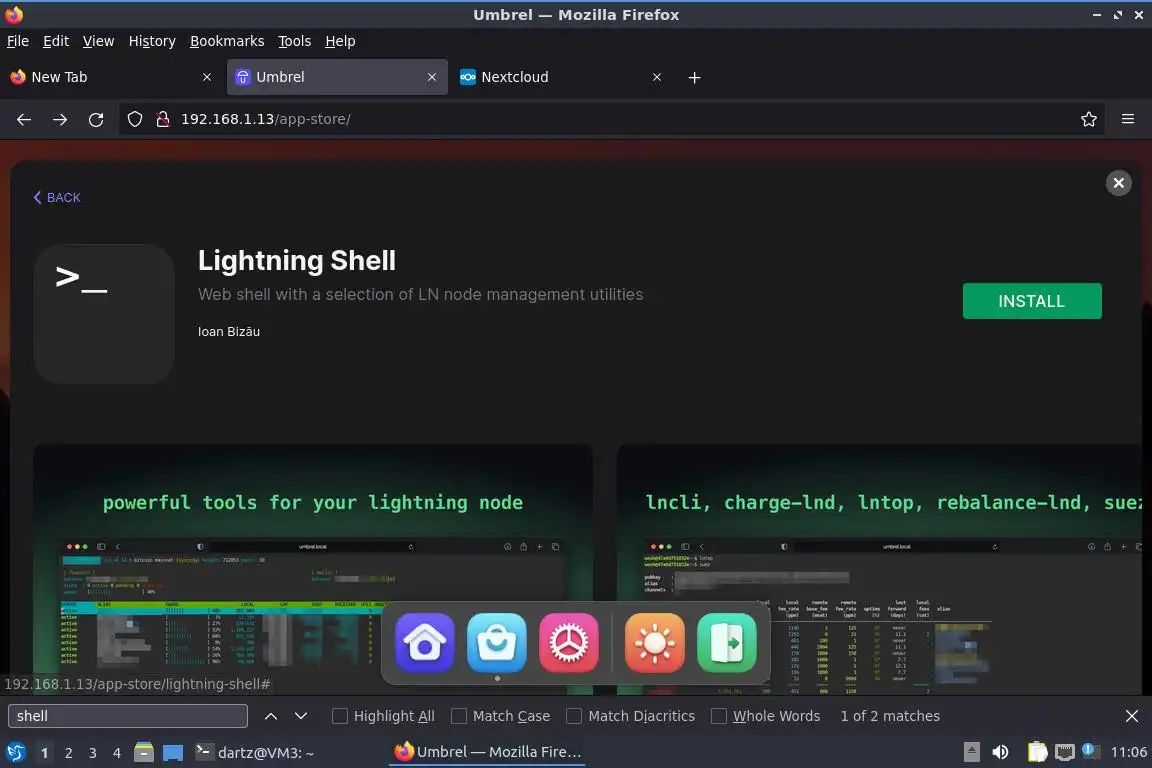Image resolution: width=1152 pixels, height=768 pixels.
Task: Switch to workspace 2
Action: pyautogui.click(x=68, y=753)
